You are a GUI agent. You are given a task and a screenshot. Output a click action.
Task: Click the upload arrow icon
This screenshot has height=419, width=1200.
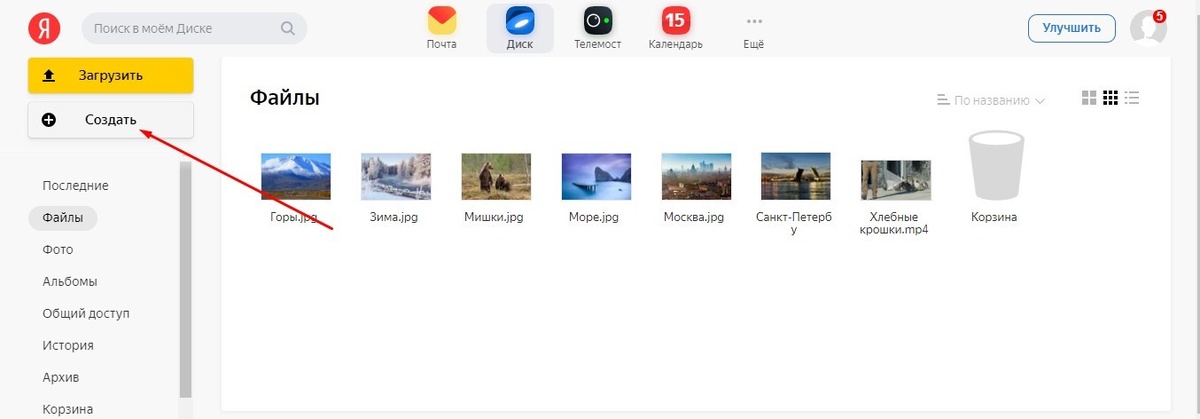tap(49, 76)
